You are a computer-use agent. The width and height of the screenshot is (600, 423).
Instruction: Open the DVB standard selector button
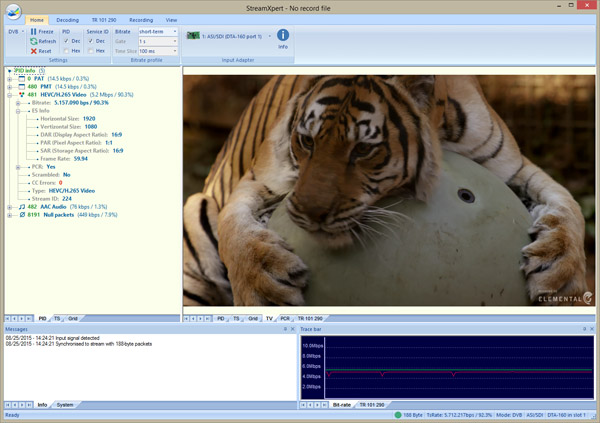tap(13, 31)
